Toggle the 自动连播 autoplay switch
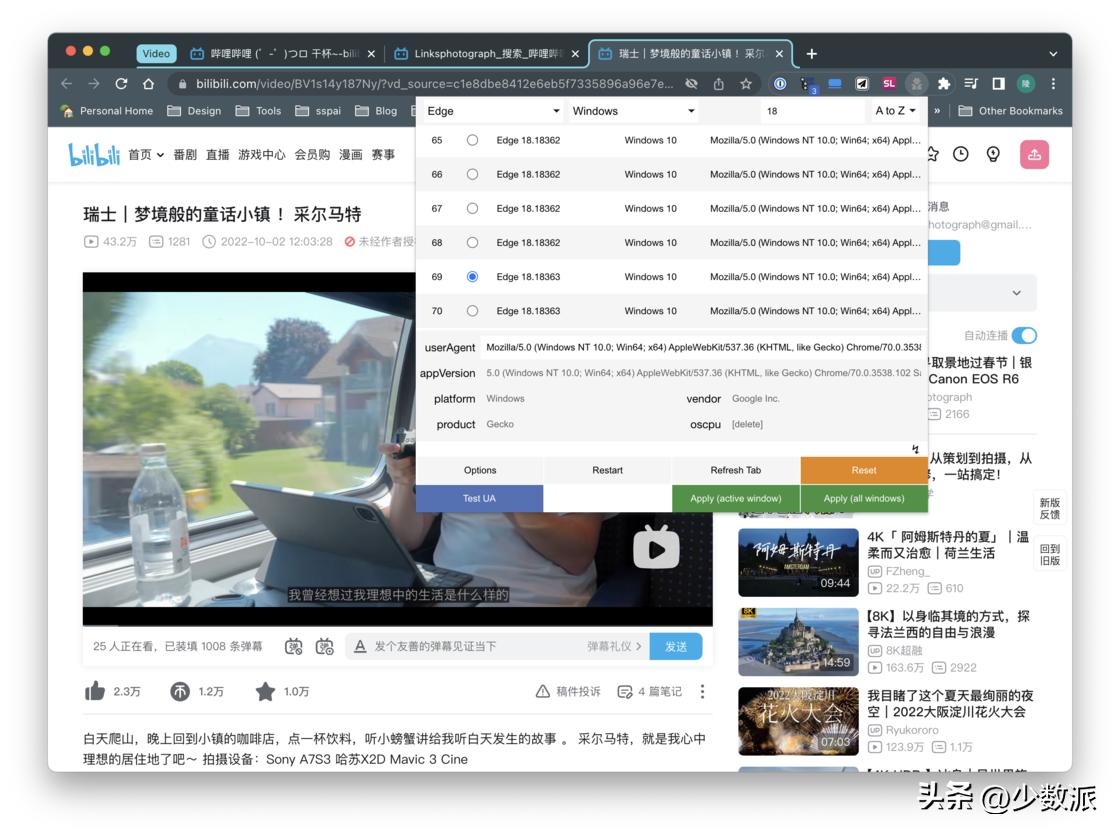 click(x=1023, y=335)
